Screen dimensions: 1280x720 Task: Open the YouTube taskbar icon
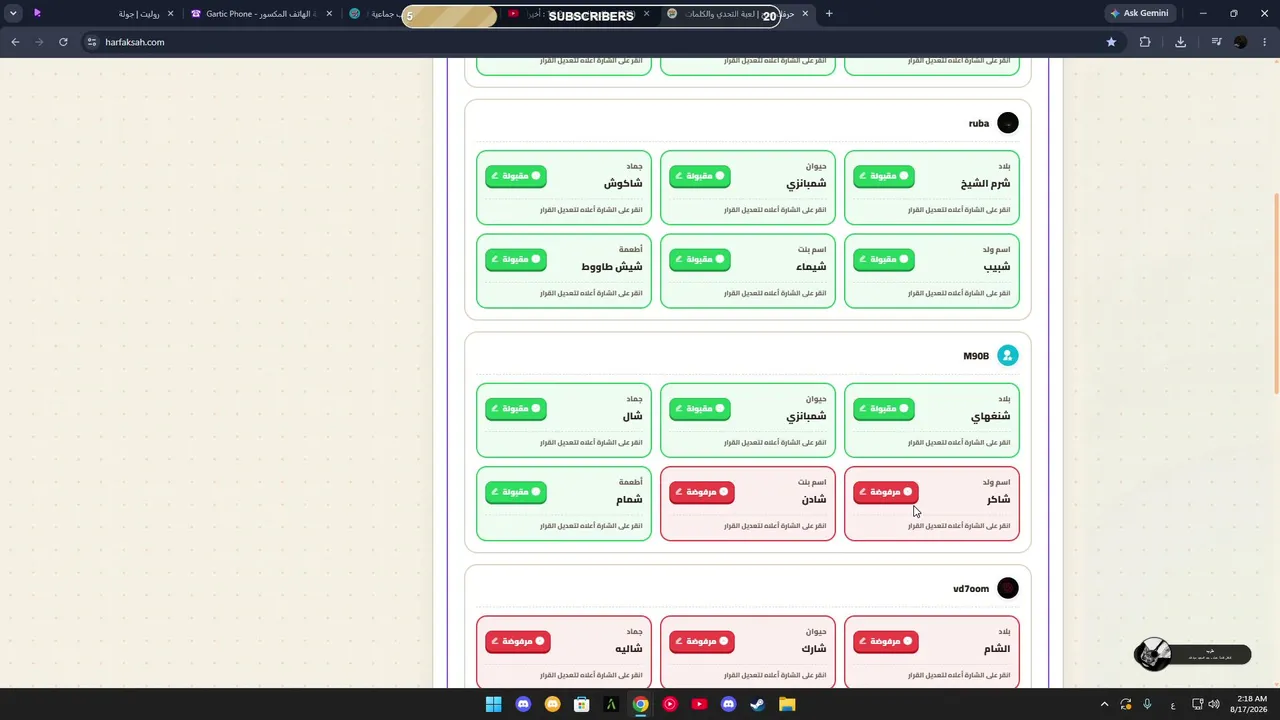699,704
